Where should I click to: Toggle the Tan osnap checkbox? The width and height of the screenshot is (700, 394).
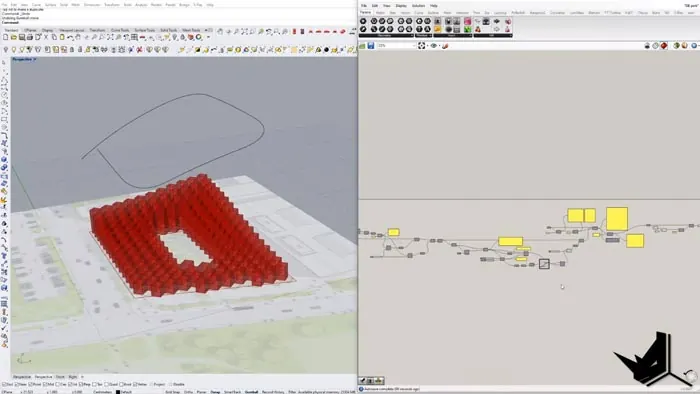[94, 384]
